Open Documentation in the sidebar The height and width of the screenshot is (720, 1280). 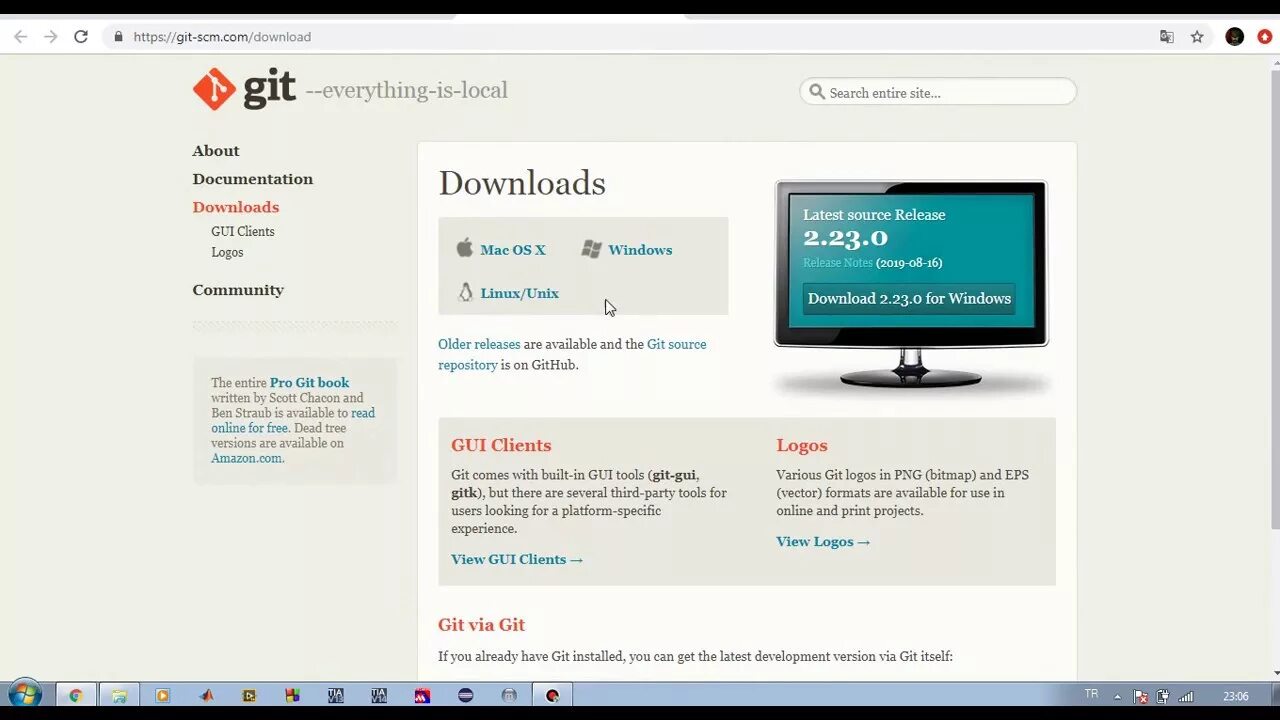[253, 179]
